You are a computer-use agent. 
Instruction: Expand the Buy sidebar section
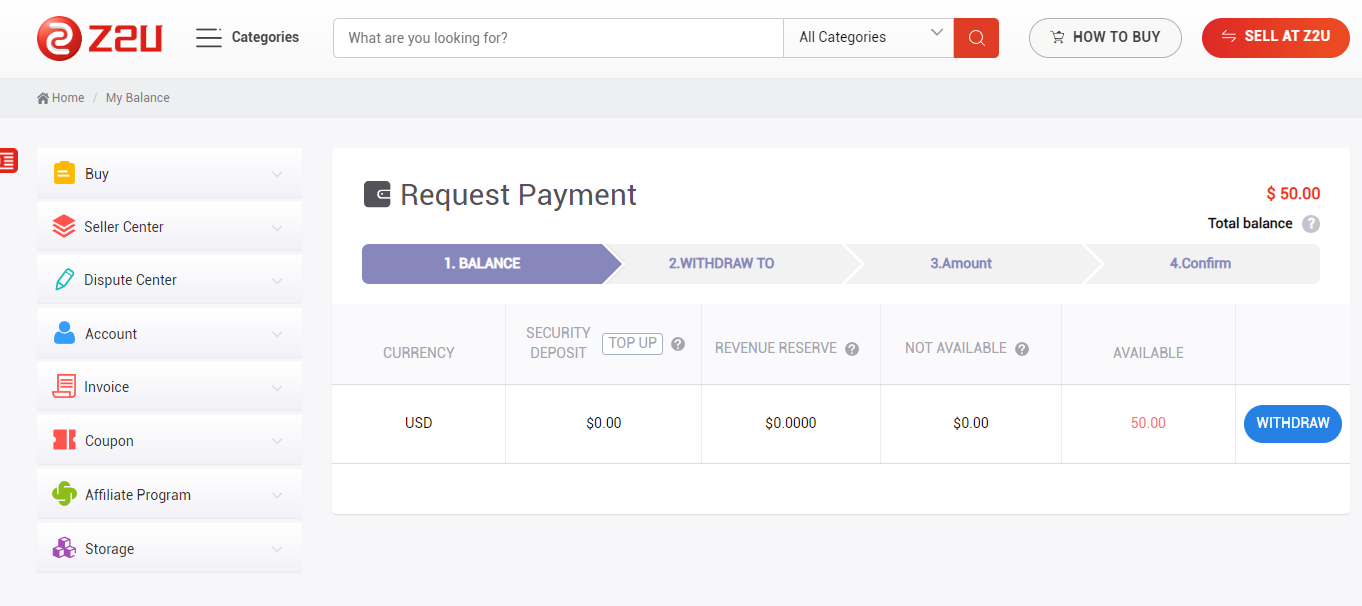pyautogui.click(x=169, y=174)
